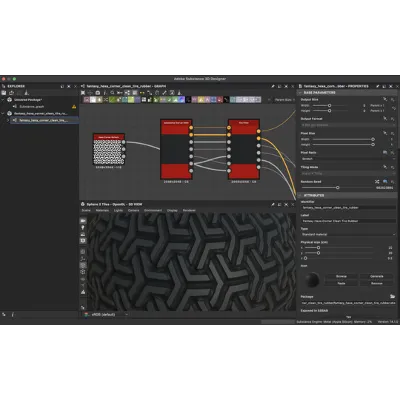The image size is (400, 400).
Task: Click the Pixel Ratio icon on the right
Action: tap(385, 153)
